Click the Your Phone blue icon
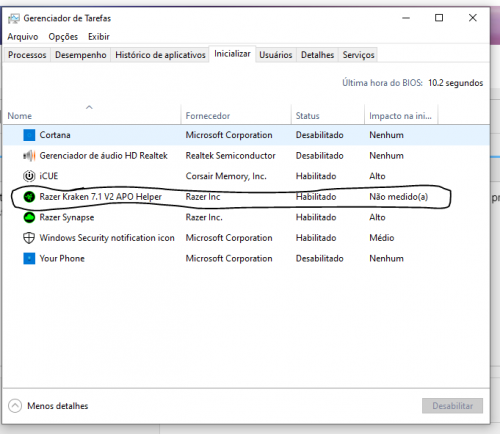Image resolution: width=500 pixels, height=434 pixels. click(29, 258)
